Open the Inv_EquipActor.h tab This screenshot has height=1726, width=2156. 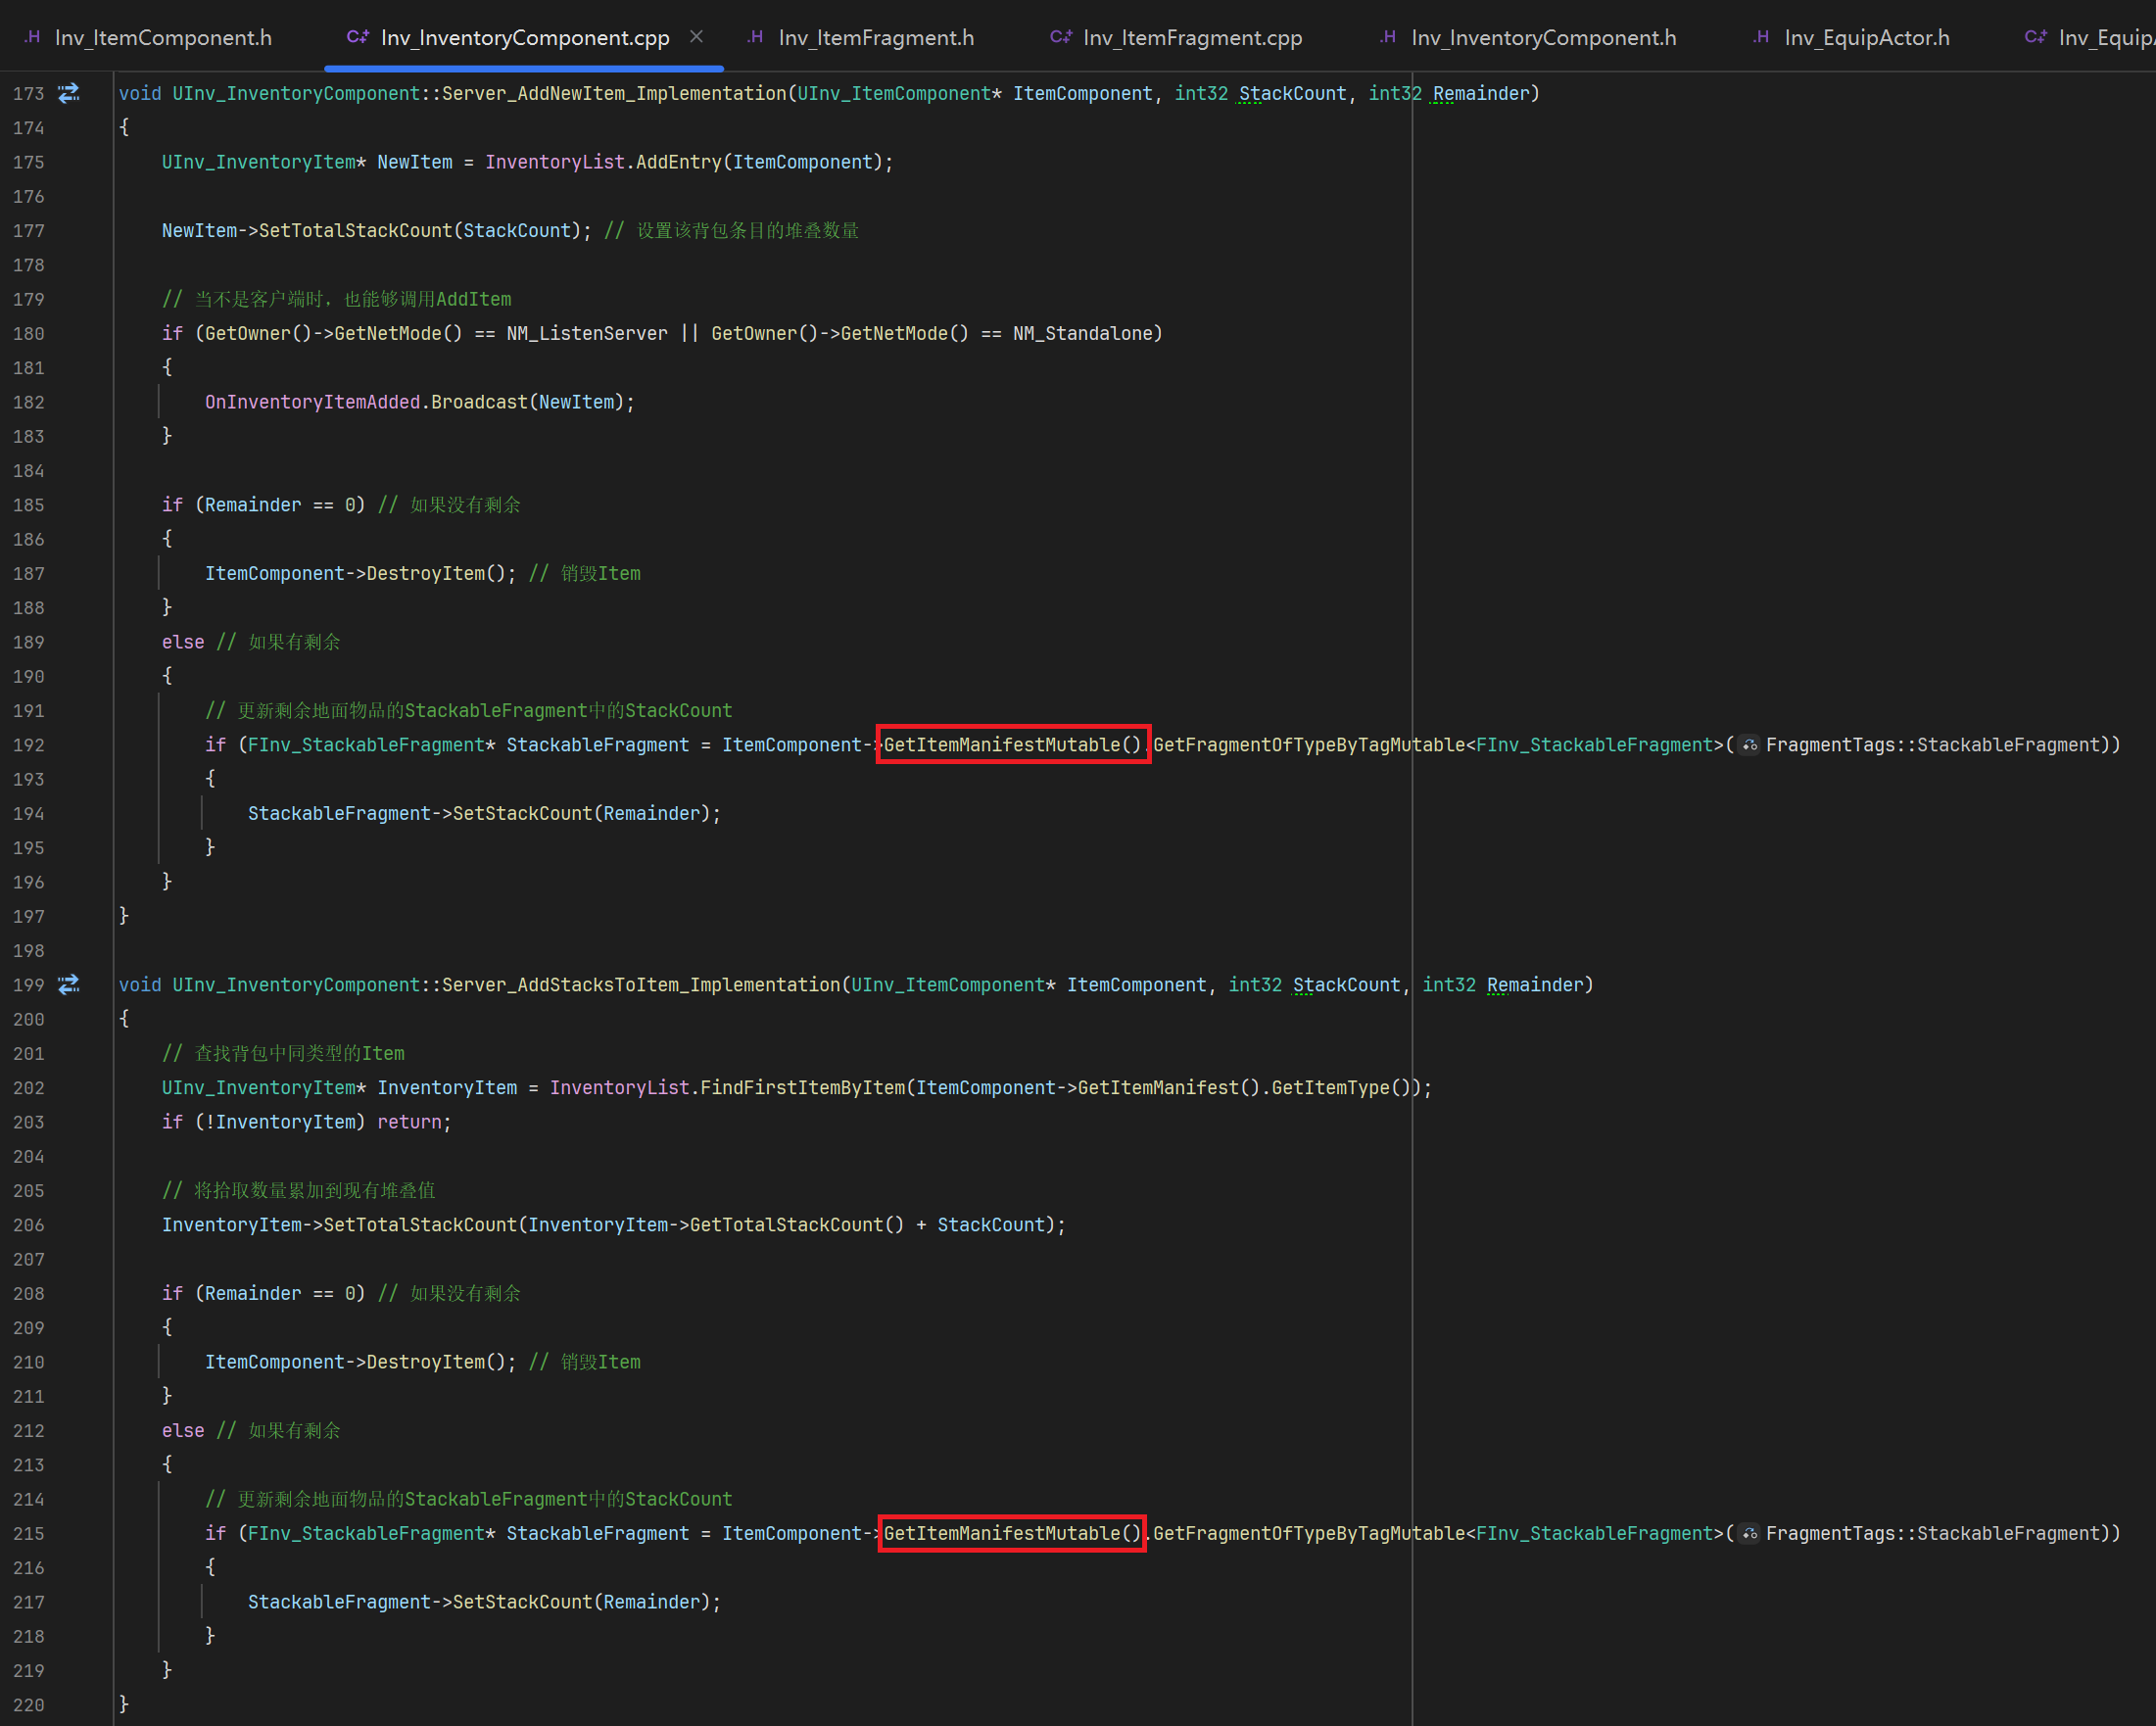[1866, 38]
